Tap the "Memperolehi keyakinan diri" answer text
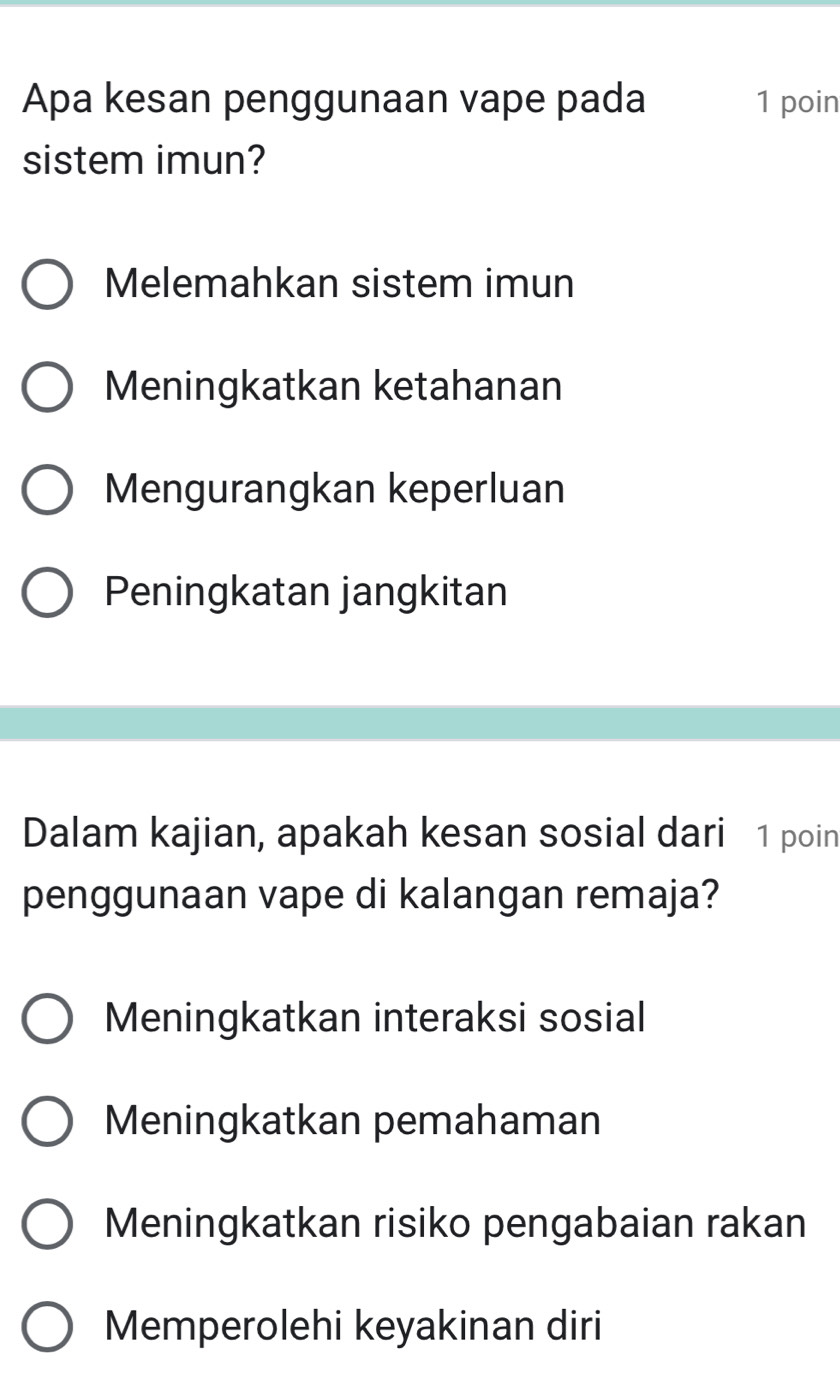The image size is (840, 1373). click(x=353, y=1326)
